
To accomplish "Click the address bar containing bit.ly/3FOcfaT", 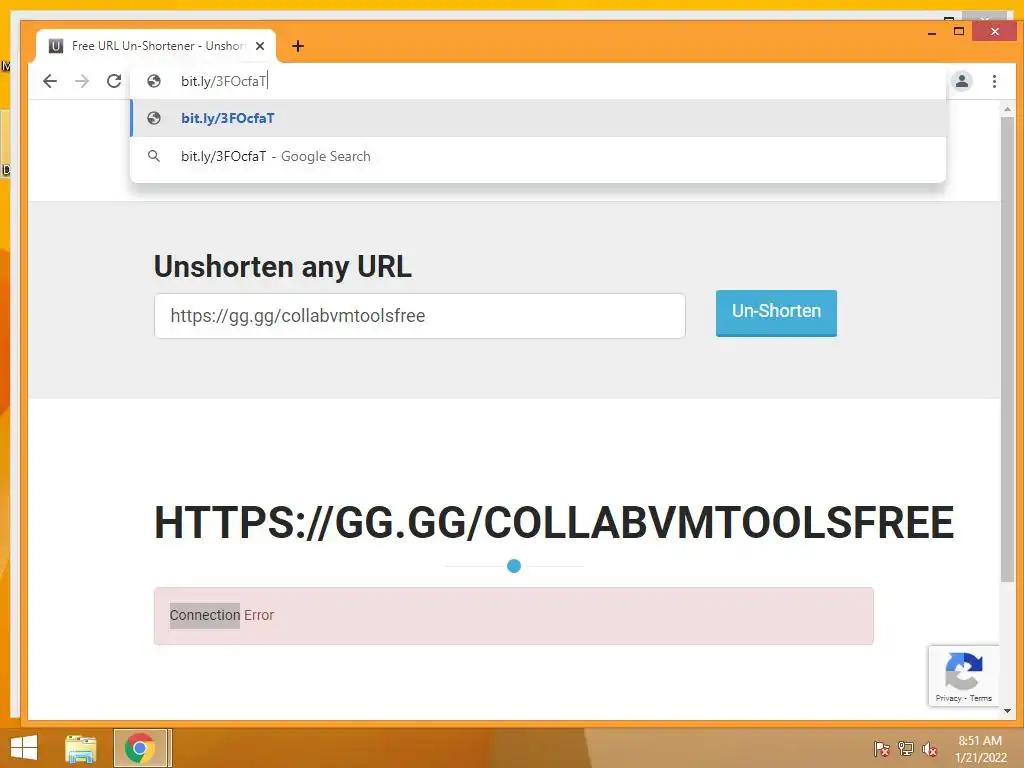I will click(538, 81).
